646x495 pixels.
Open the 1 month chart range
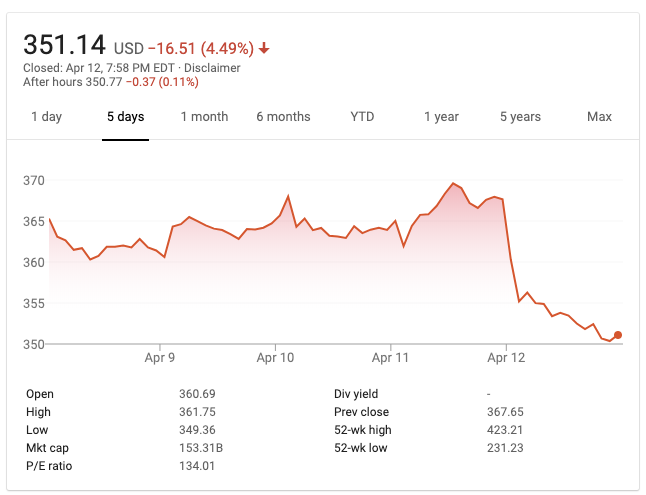204,117
